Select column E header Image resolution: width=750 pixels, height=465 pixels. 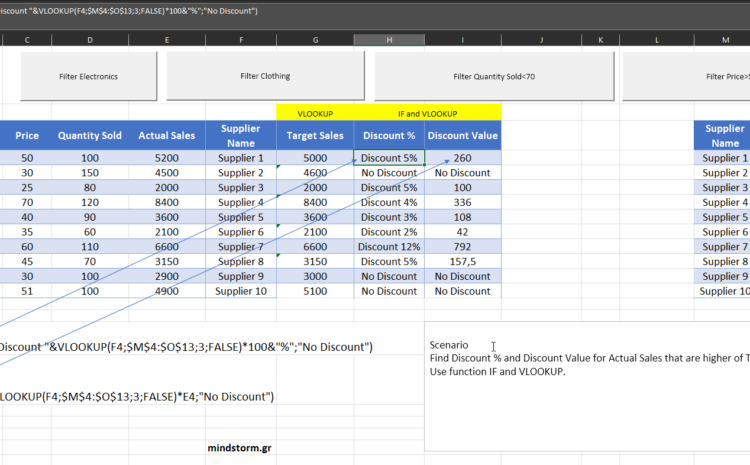click(x=167, y=40)
